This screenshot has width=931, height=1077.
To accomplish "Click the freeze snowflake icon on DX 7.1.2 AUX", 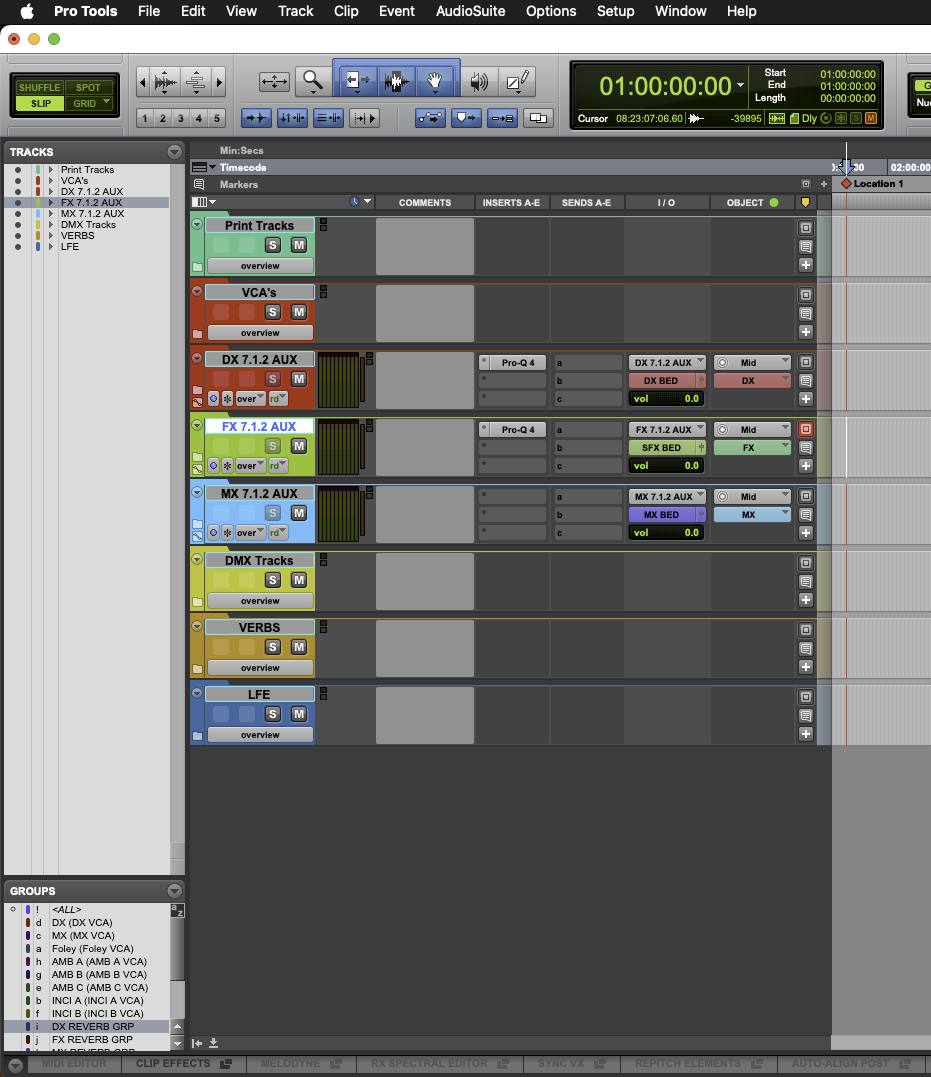I will point(227,398).
